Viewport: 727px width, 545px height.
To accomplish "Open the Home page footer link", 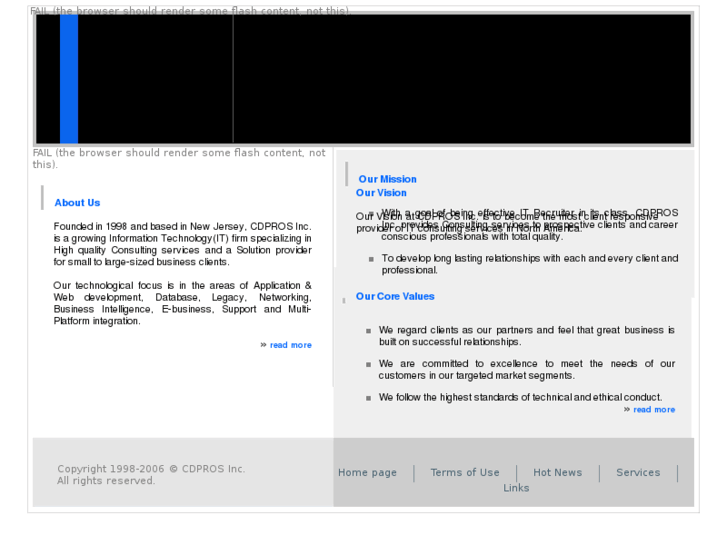I will pyautogui.click(x=367, y=473).
